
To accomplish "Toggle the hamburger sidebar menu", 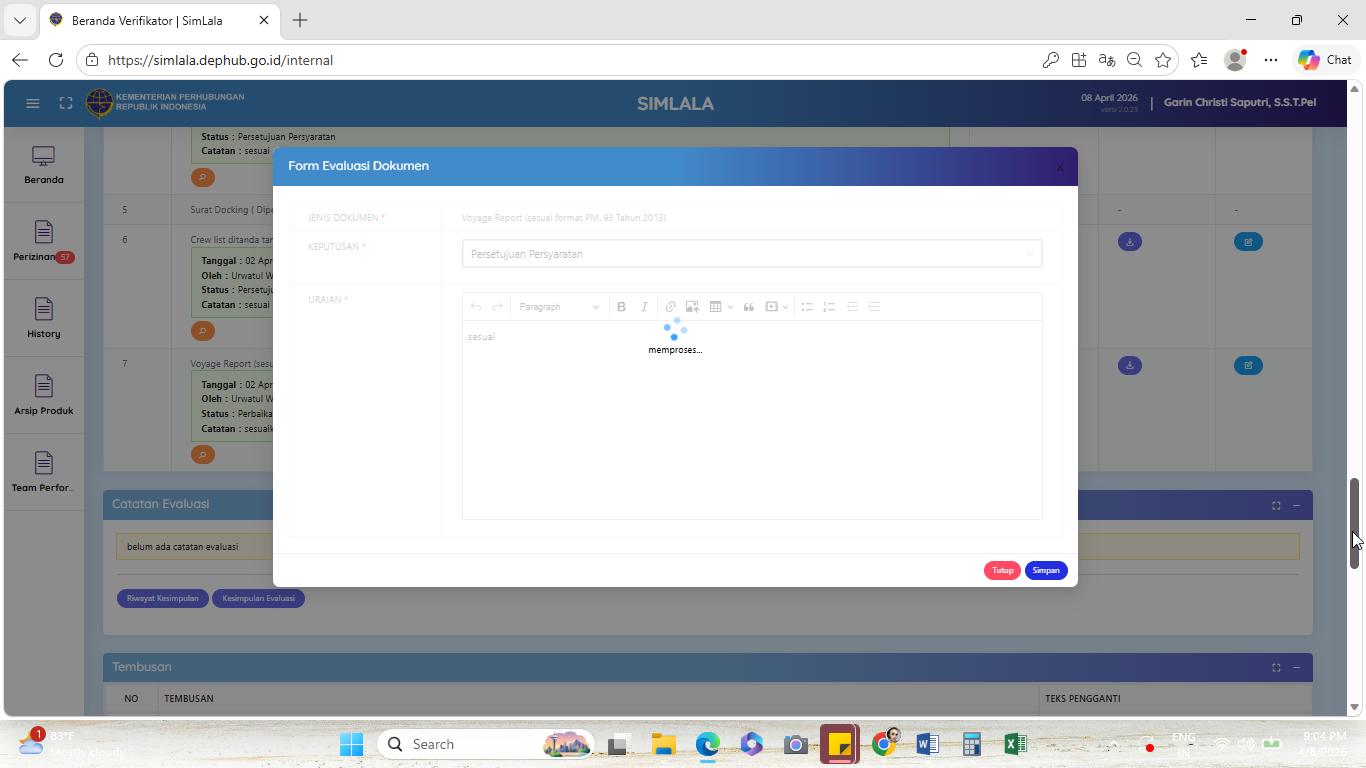I will [32, 103].
